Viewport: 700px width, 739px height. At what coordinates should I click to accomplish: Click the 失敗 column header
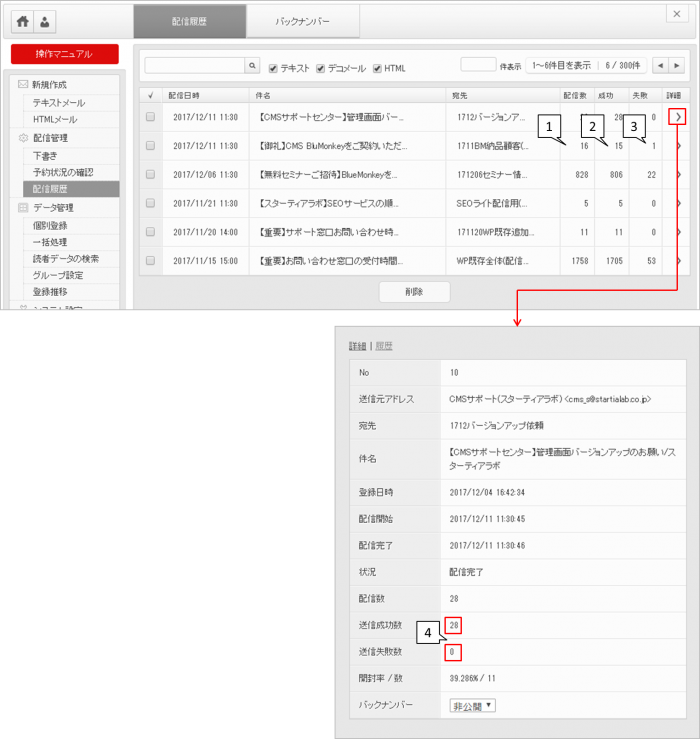pos(640,95)
